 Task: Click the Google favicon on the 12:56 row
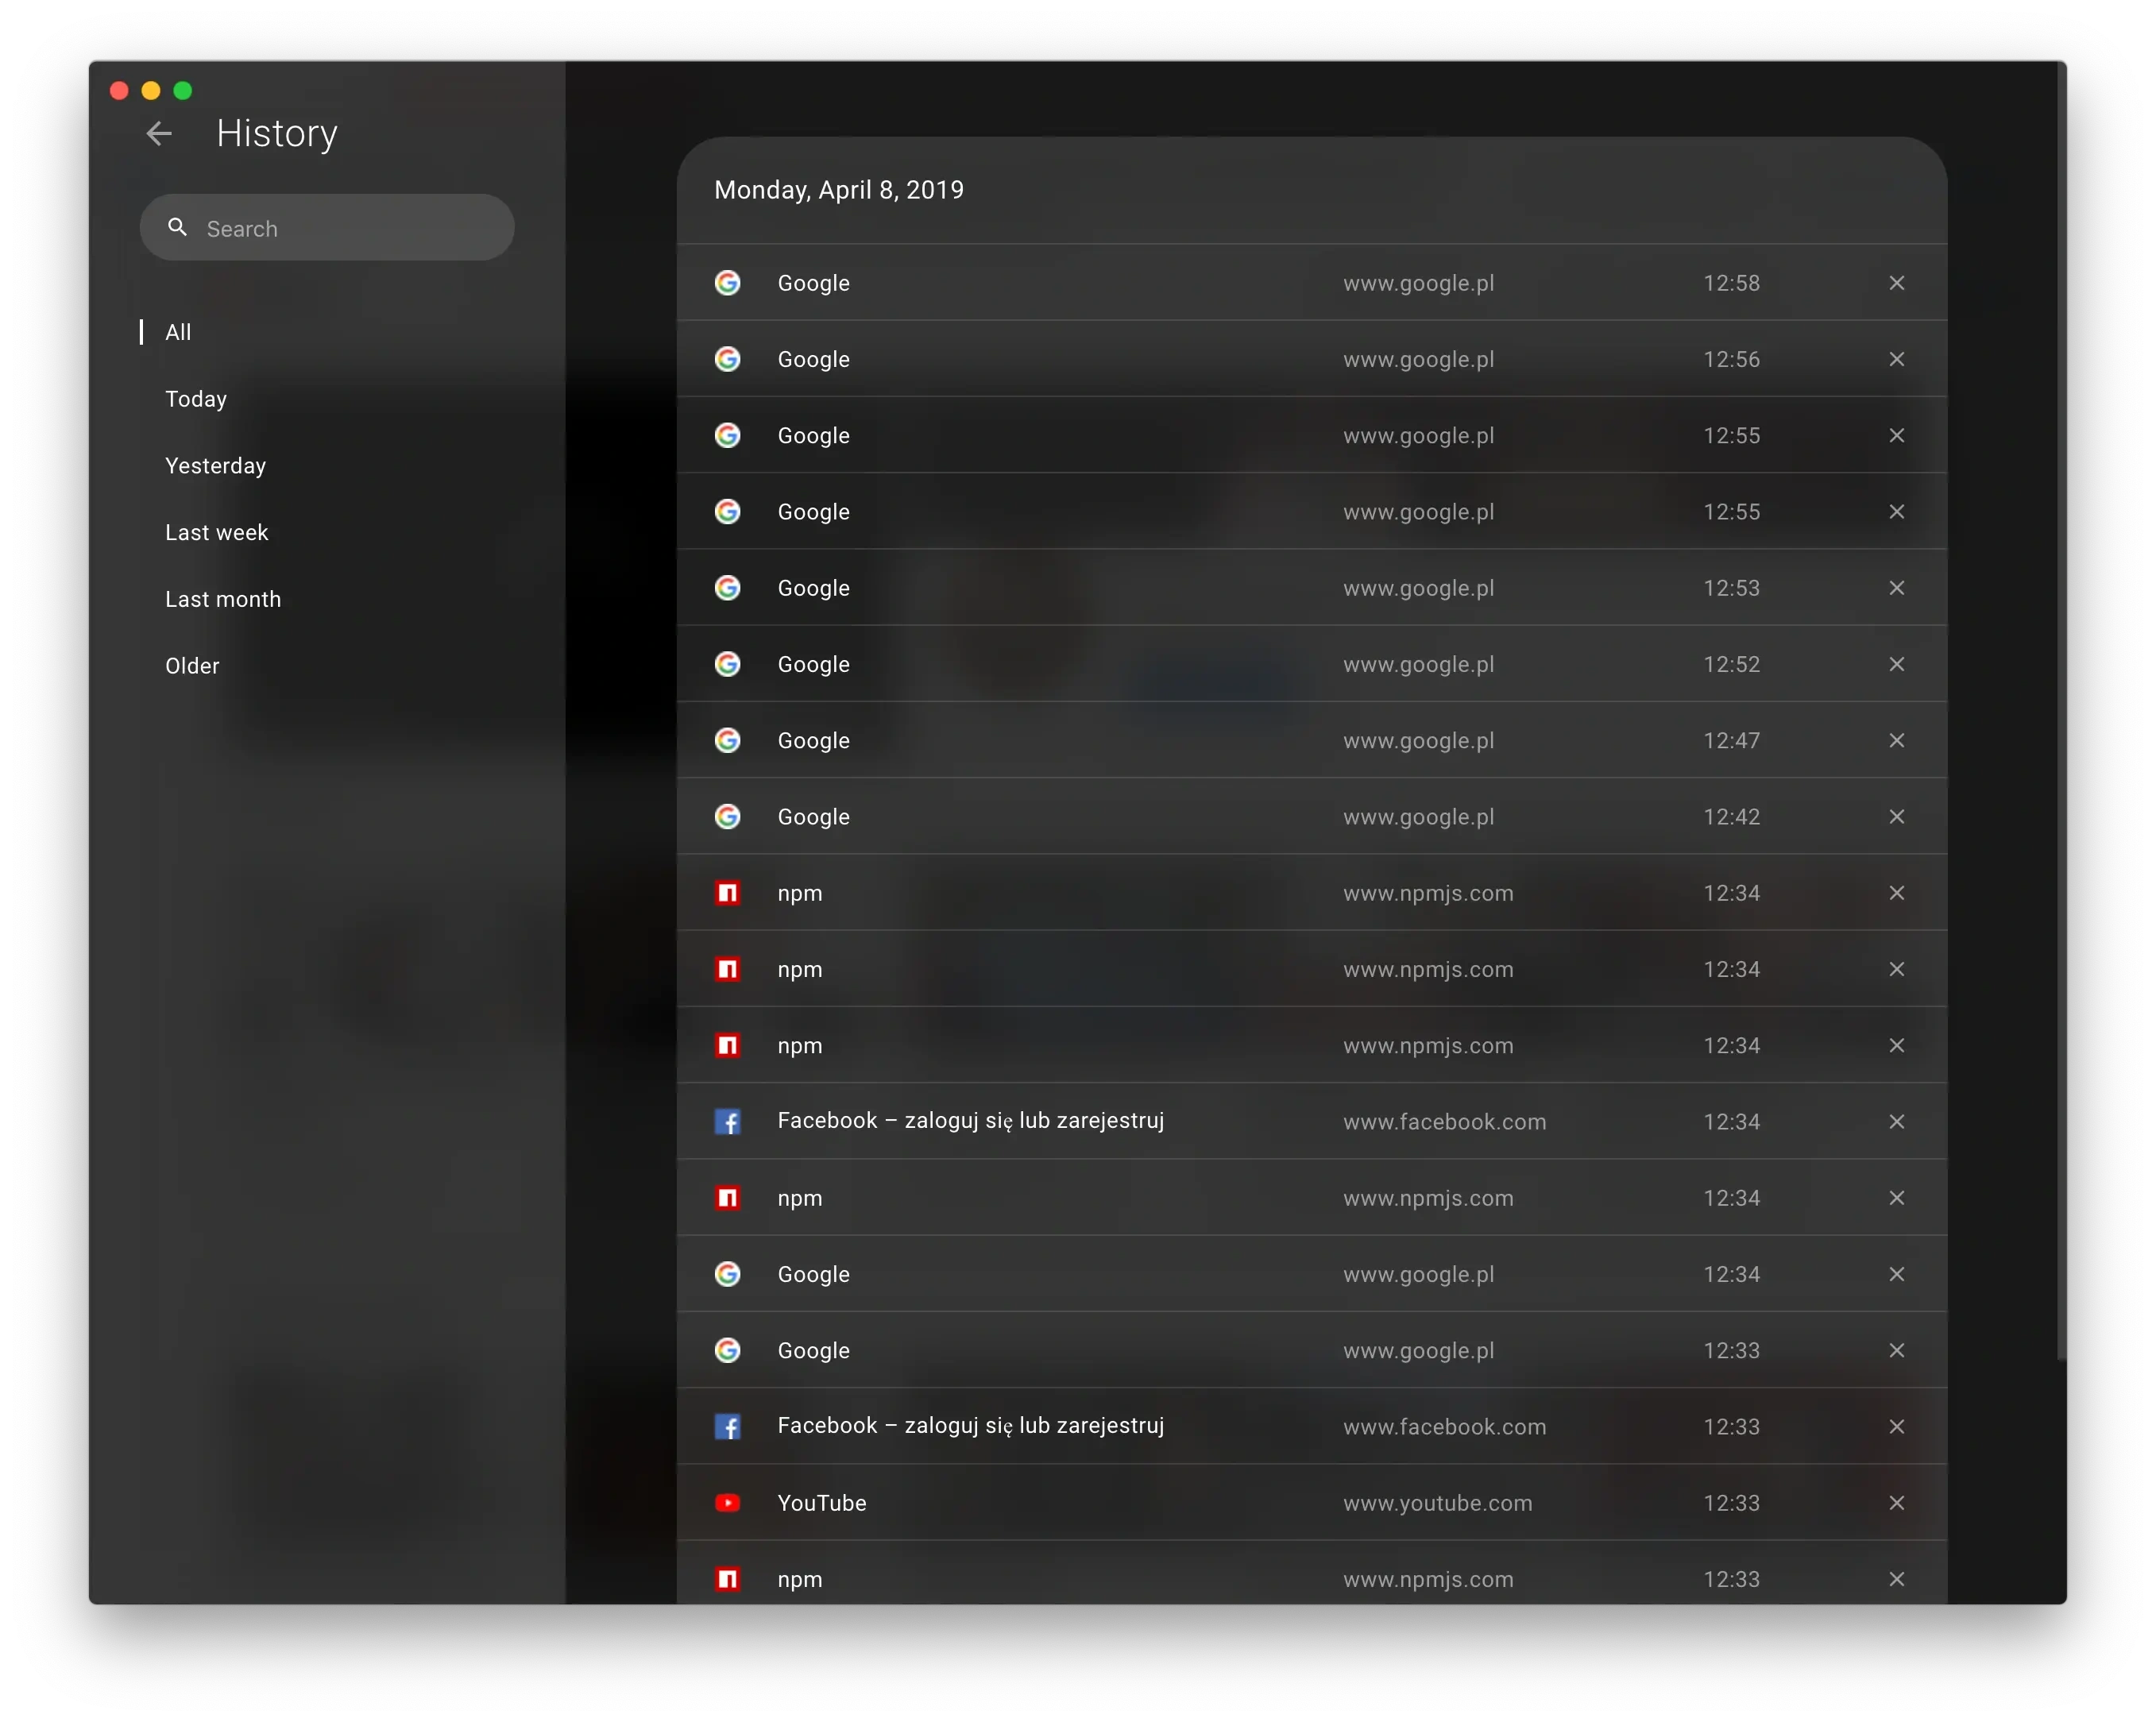pos(728,359)
